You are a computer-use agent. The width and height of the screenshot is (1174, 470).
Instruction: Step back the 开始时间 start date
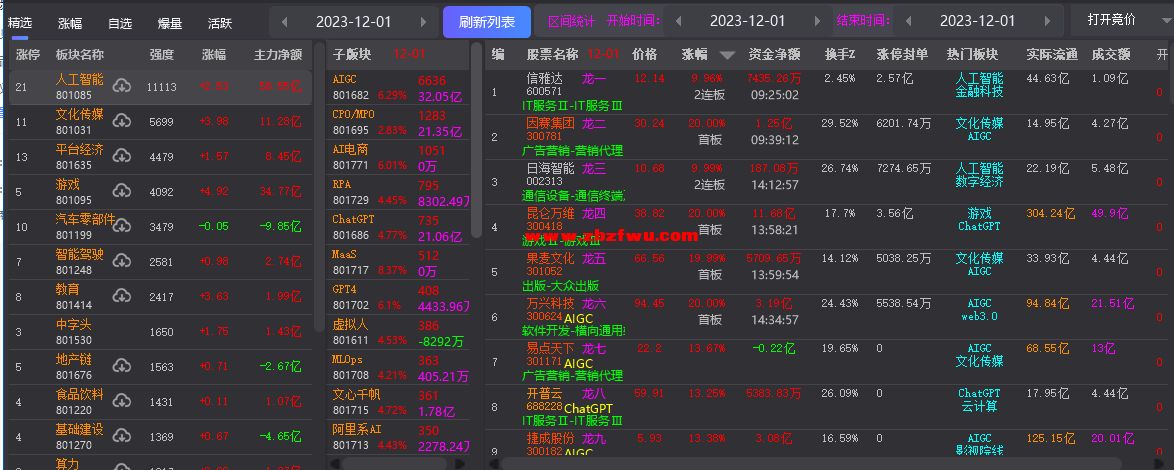tap(678, 22)
